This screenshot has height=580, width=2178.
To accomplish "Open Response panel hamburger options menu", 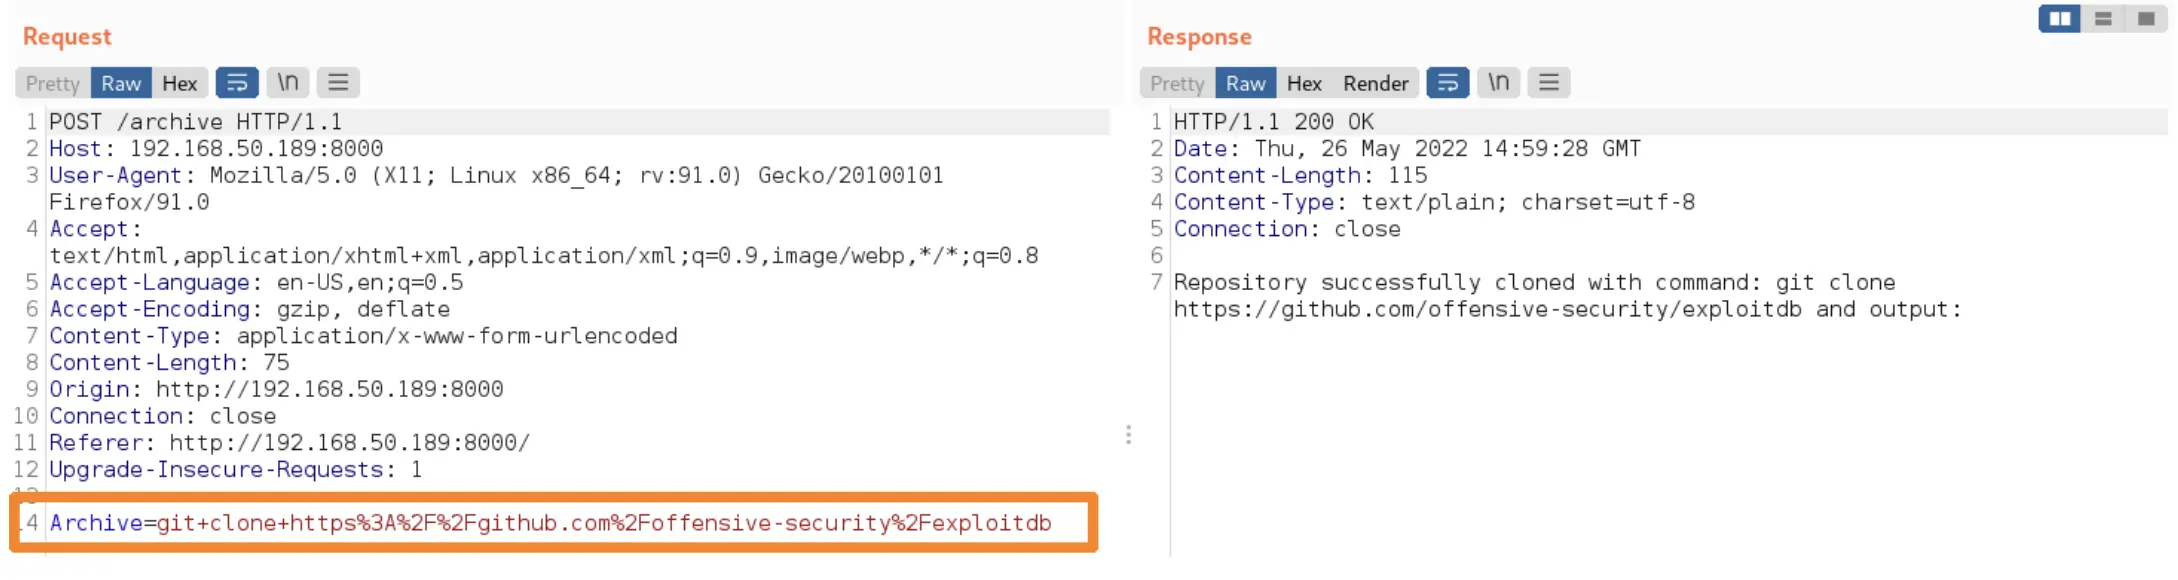I will point(1549,83).
